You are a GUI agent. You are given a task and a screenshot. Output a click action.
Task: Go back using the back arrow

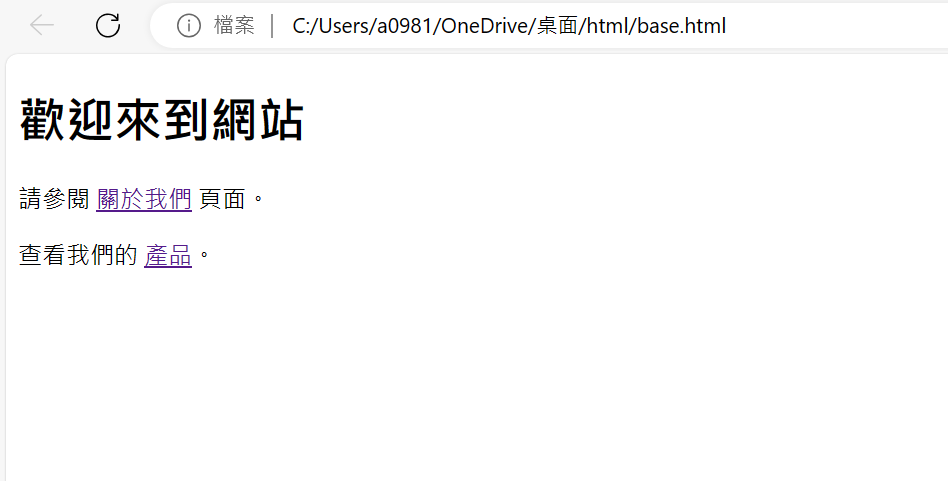pos(42,25)
